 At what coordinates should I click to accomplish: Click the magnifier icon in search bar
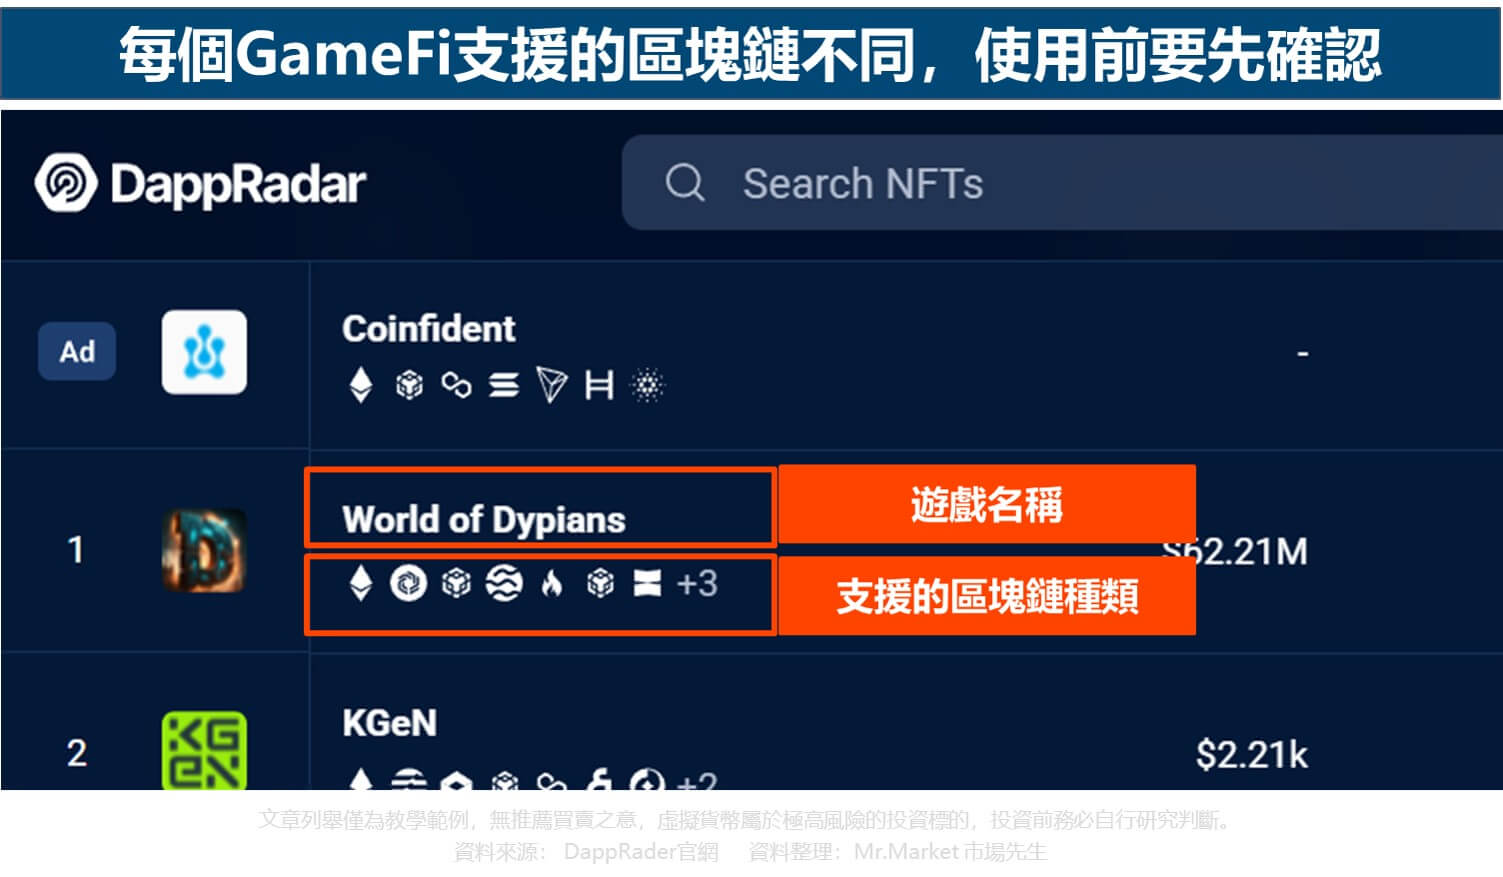[685, 183]
